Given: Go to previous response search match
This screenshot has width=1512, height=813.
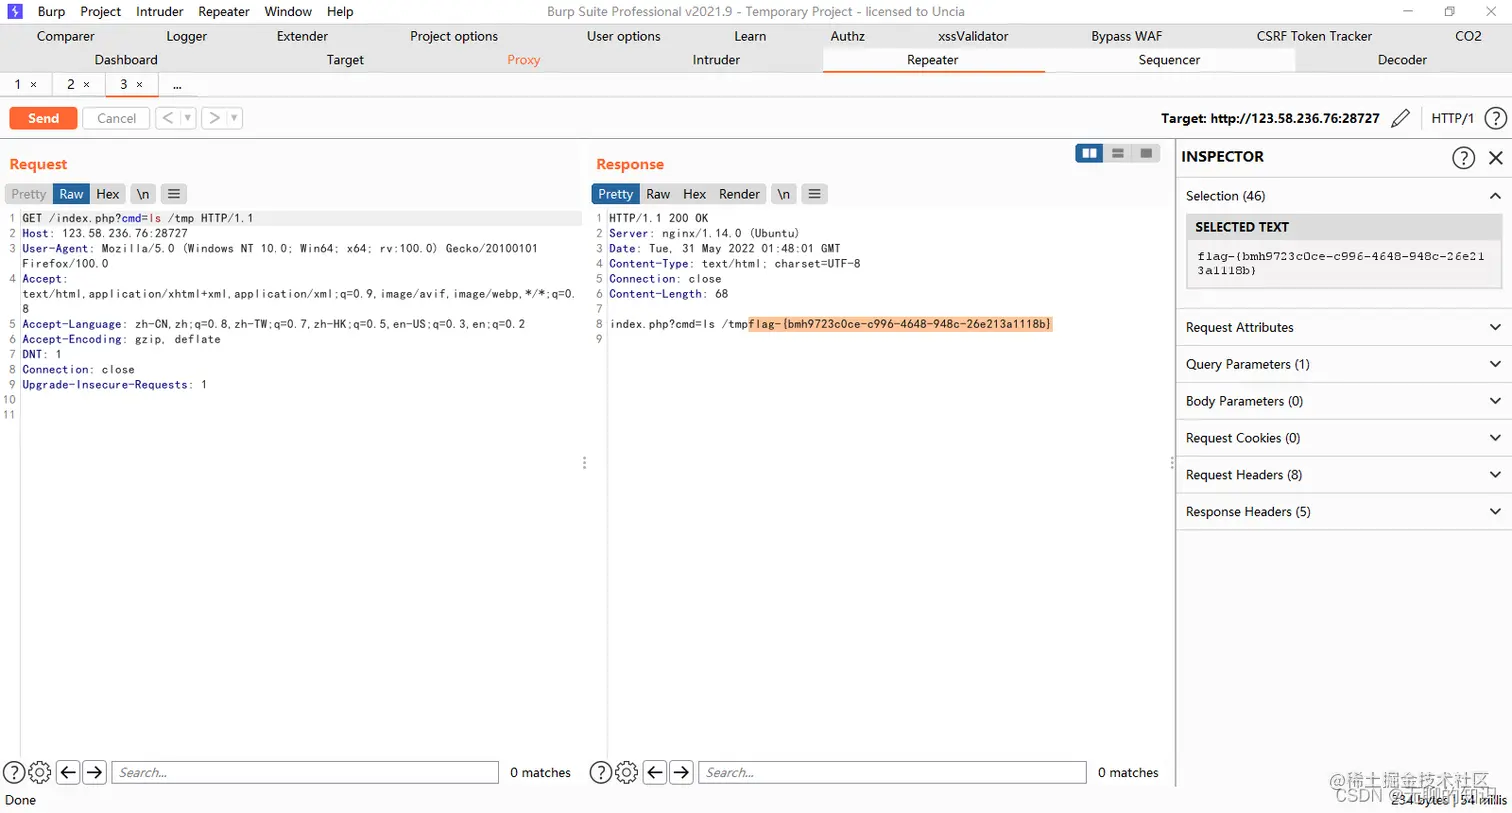Looking at the screenshot, I should coord(655,772).
